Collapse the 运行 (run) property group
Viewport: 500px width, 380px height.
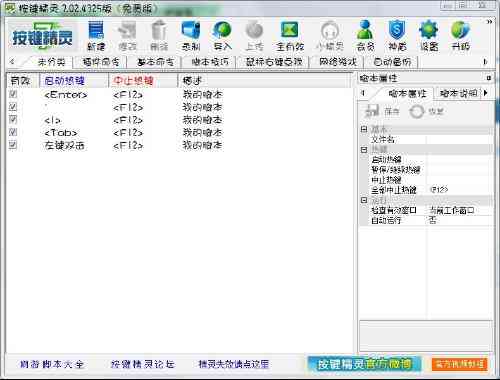pos(364,200)
